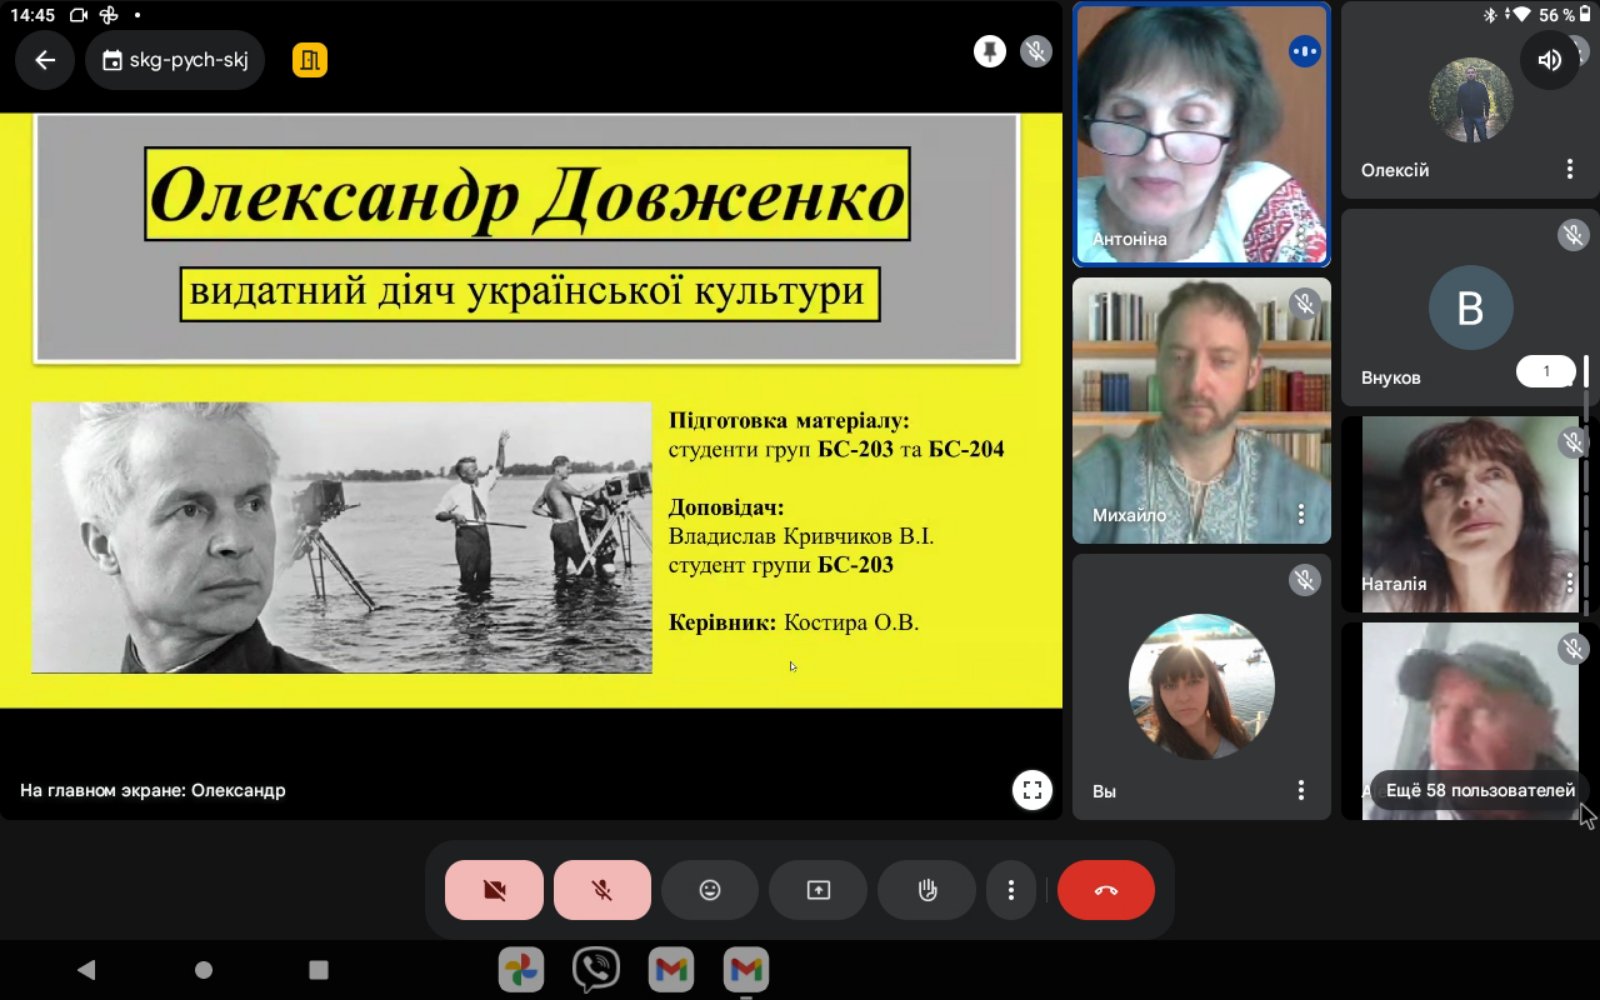Click the Dovzhenko photo on the slide
This screenshot has height=1000, width=1600.
pyautogui.click(x=342, y=538)
